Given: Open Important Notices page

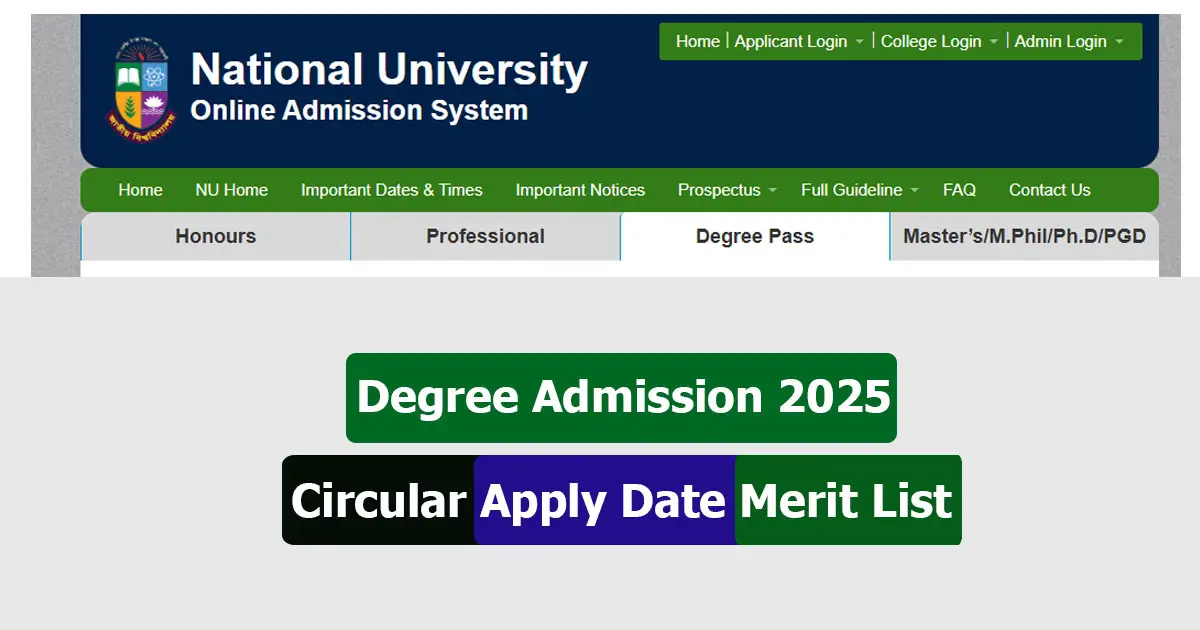Looking at the screenshot, I should coord(580,190).
